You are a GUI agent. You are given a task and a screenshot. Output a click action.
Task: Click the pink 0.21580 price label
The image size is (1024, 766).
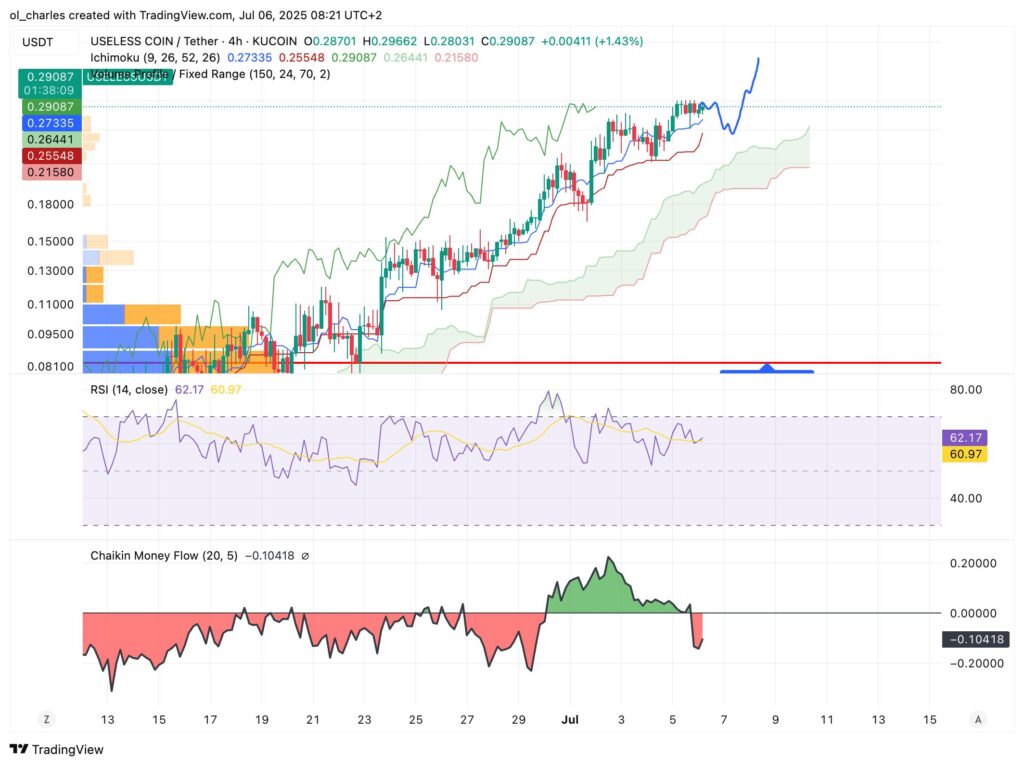(x=50, y=173)
